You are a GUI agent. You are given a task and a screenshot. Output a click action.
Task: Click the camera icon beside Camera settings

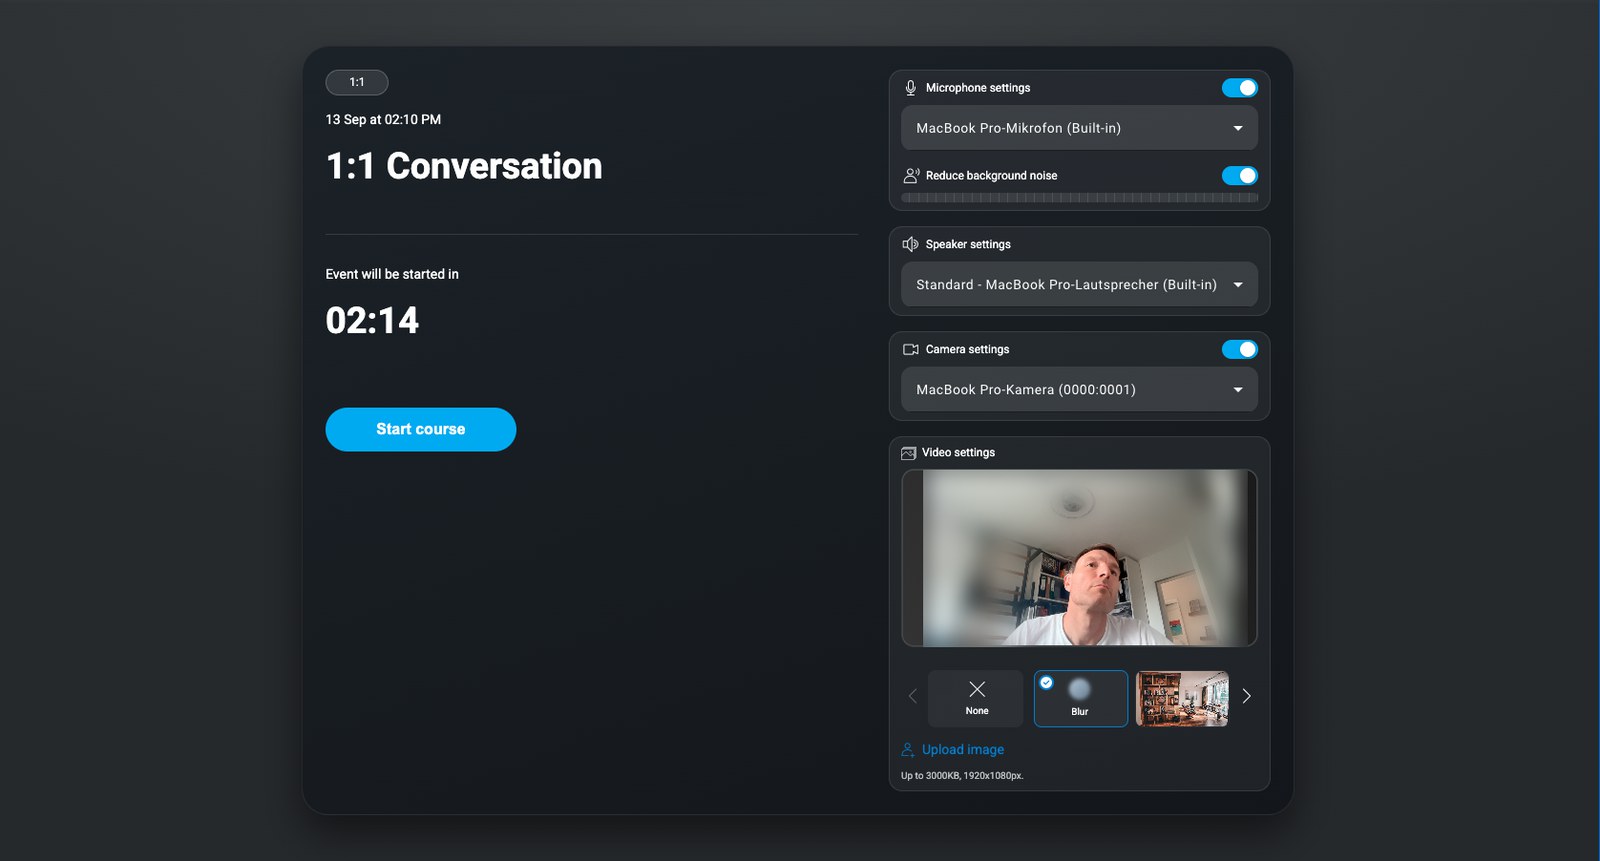tap(910, 349)
